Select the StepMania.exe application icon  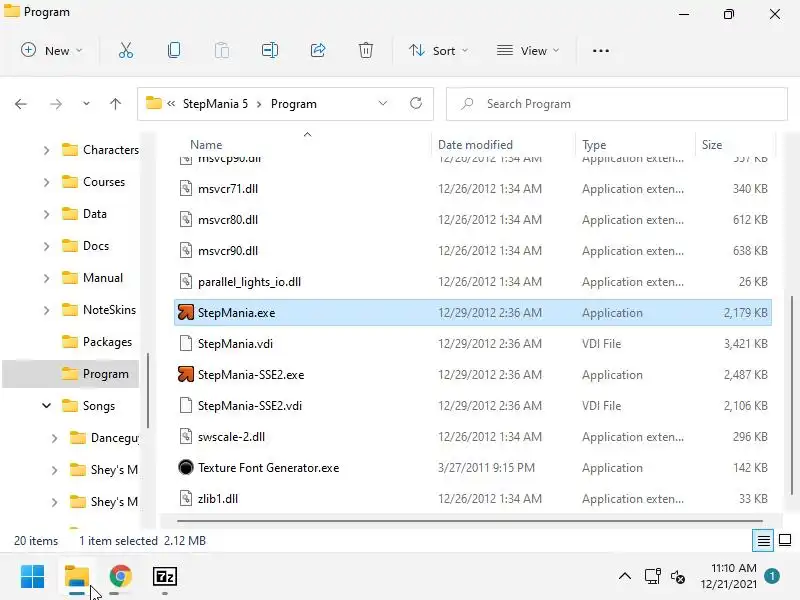click(186, 312)
